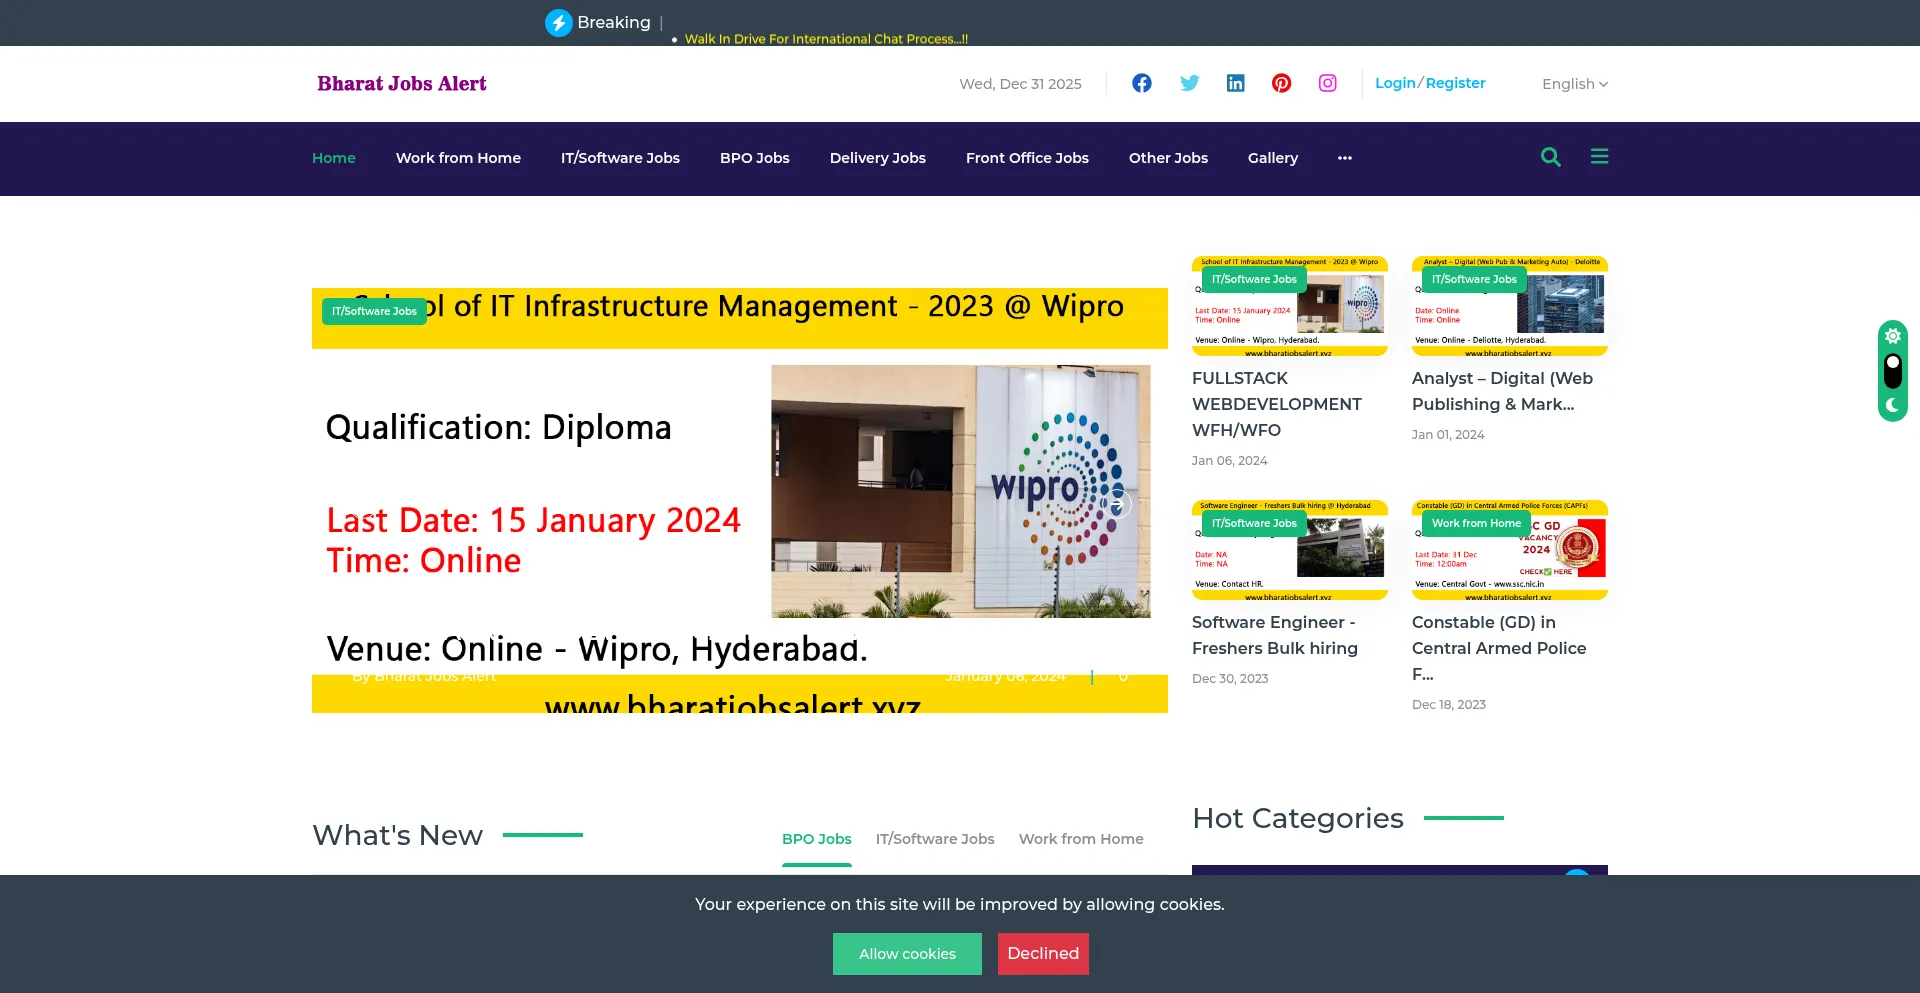The height and width of the screenshot is (993, 1920).
Task: Click the lightning Breaking news icon
Action: pyautogui.click(x=558, y=22)
